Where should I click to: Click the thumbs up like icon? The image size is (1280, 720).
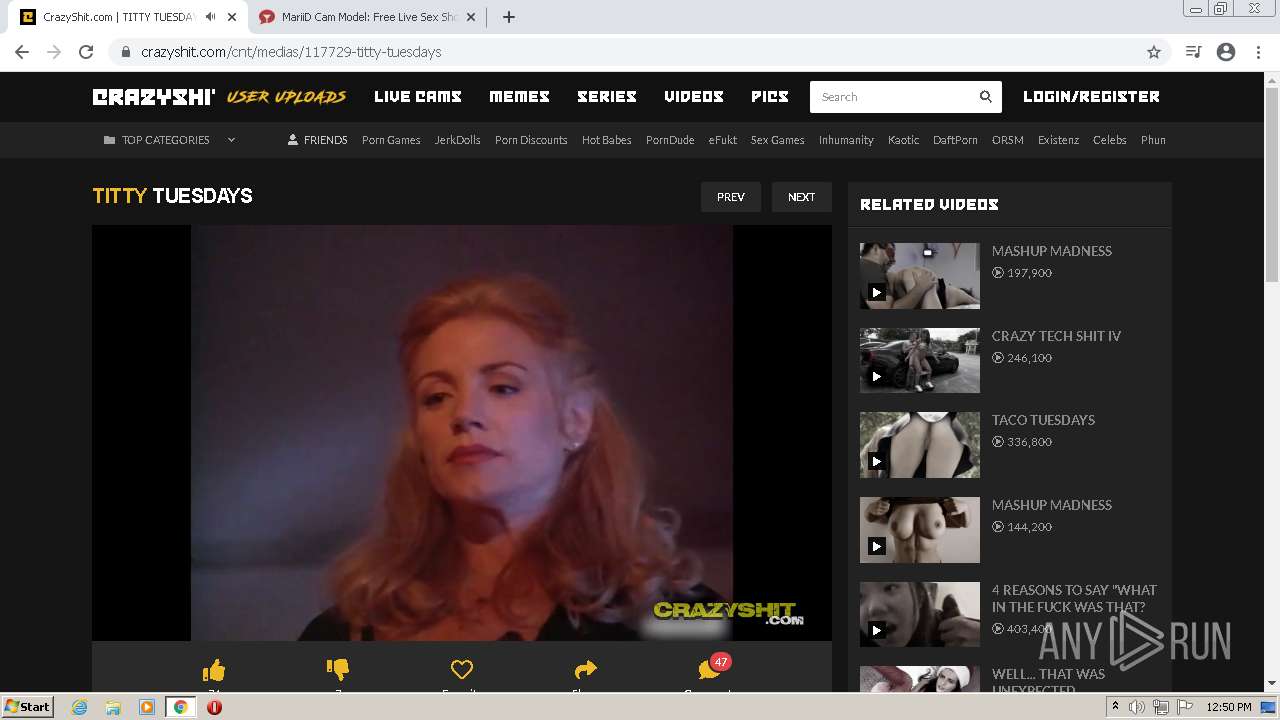(214, 670)
